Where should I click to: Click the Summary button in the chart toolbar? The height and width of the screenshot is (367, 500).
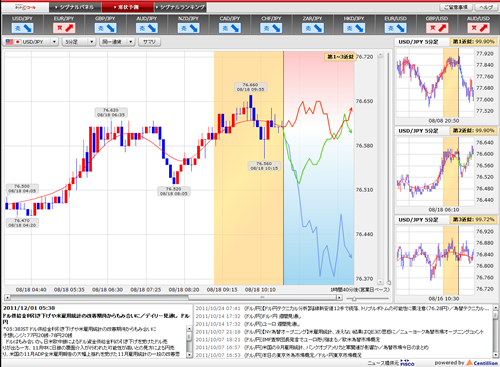pos(149,42)
